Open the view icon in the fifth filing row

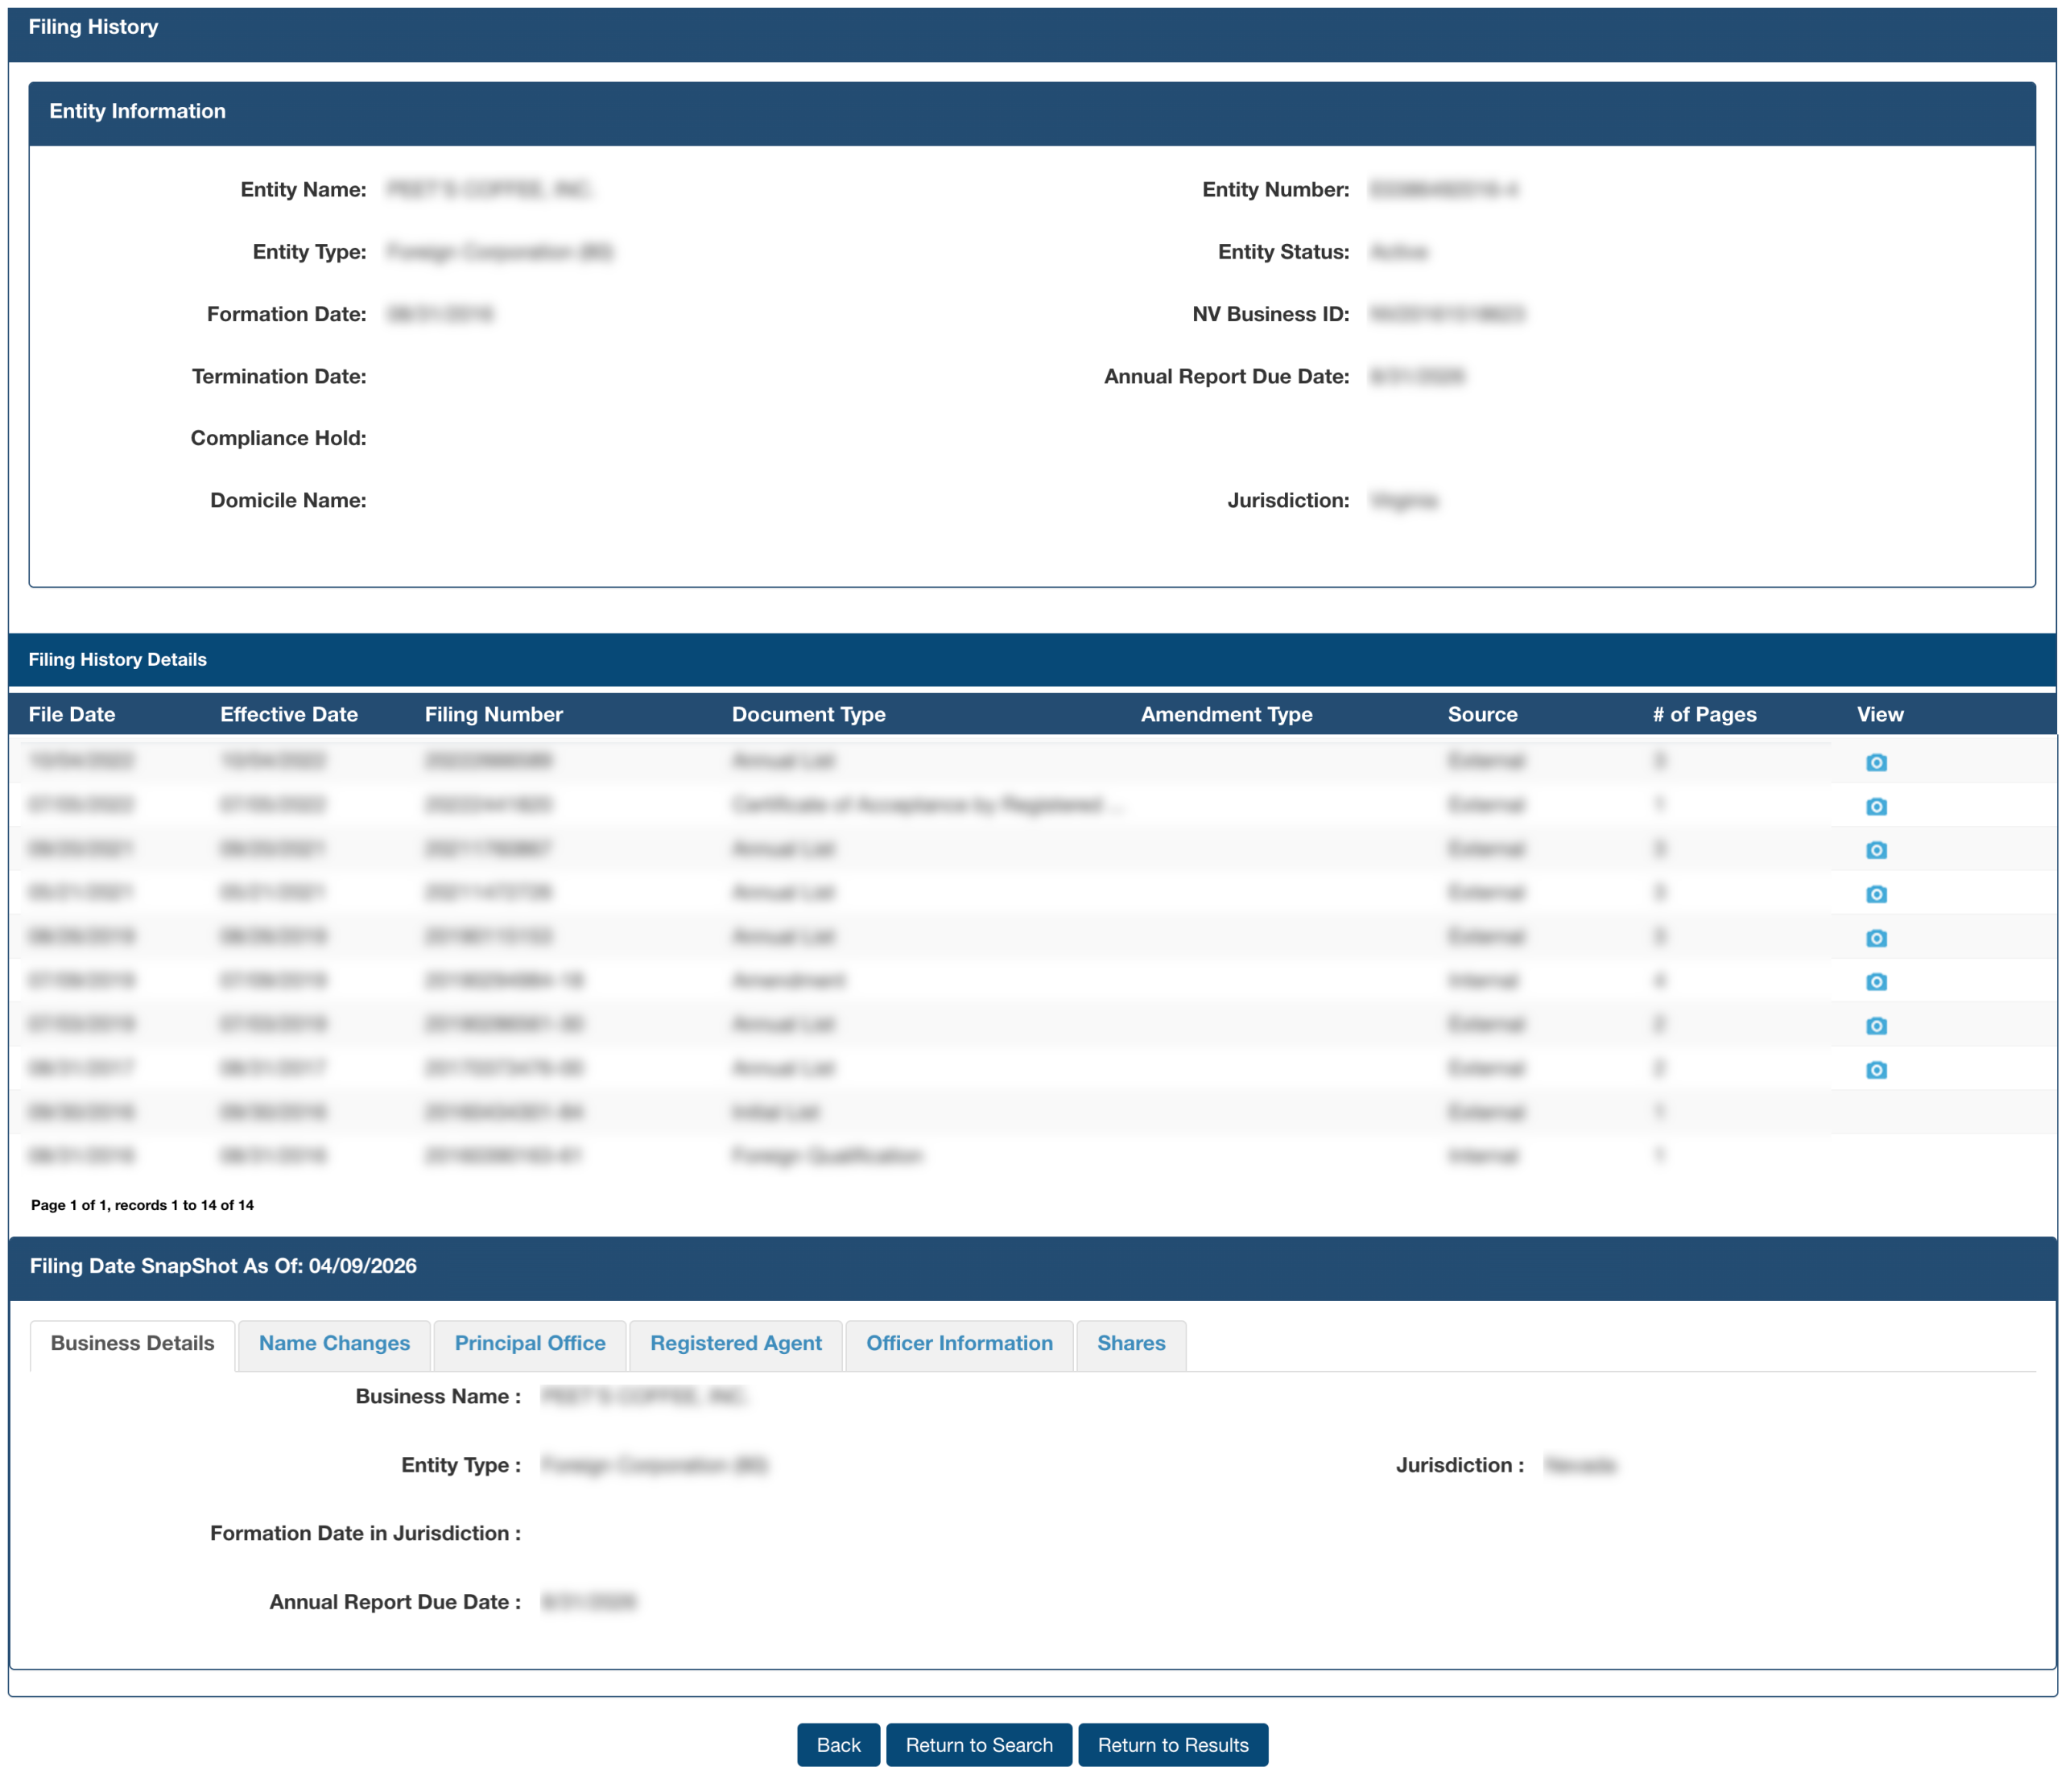pos(1876,938)
